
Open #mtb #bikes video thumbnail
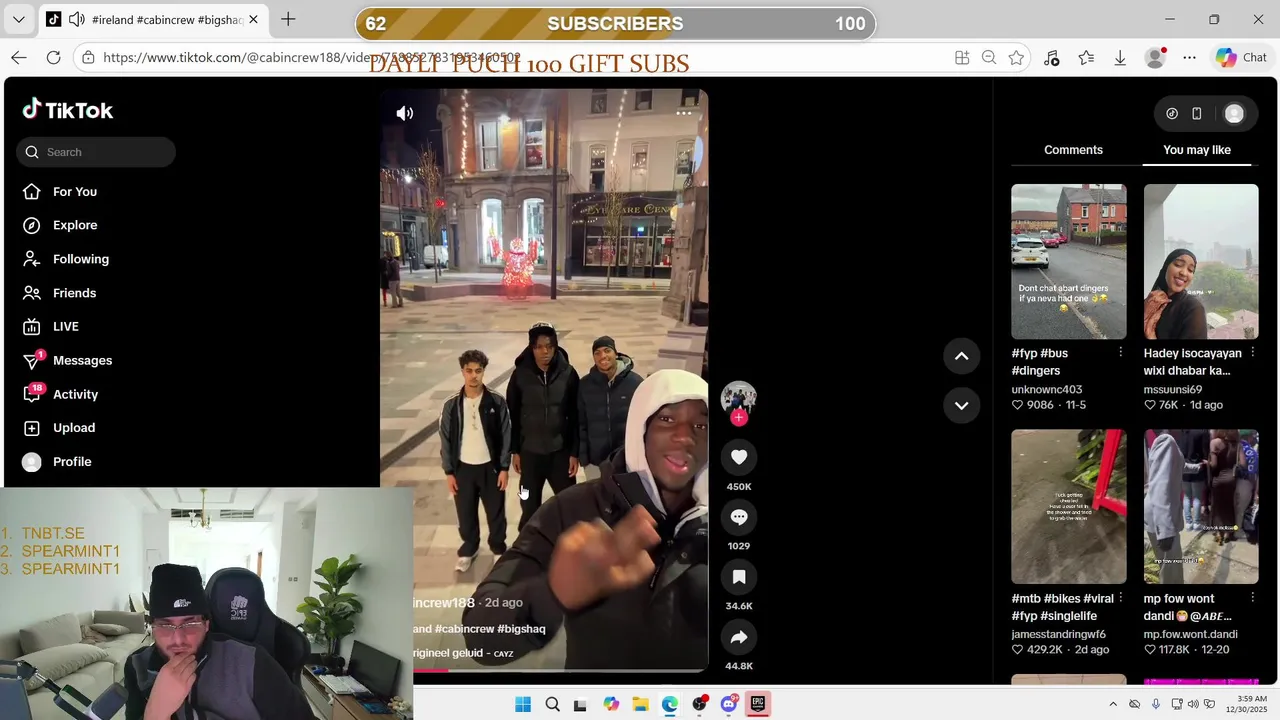[x=1068, y=507]
